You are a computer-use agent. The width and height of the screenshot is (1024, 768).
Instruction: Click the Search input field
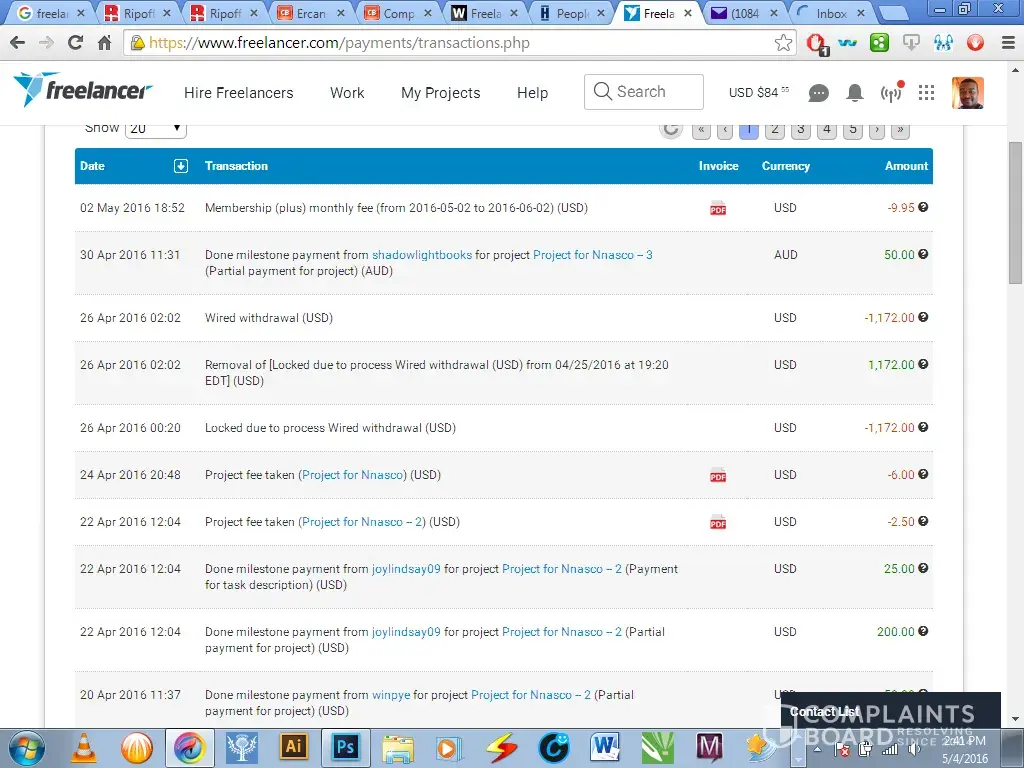tap(643, 92)
